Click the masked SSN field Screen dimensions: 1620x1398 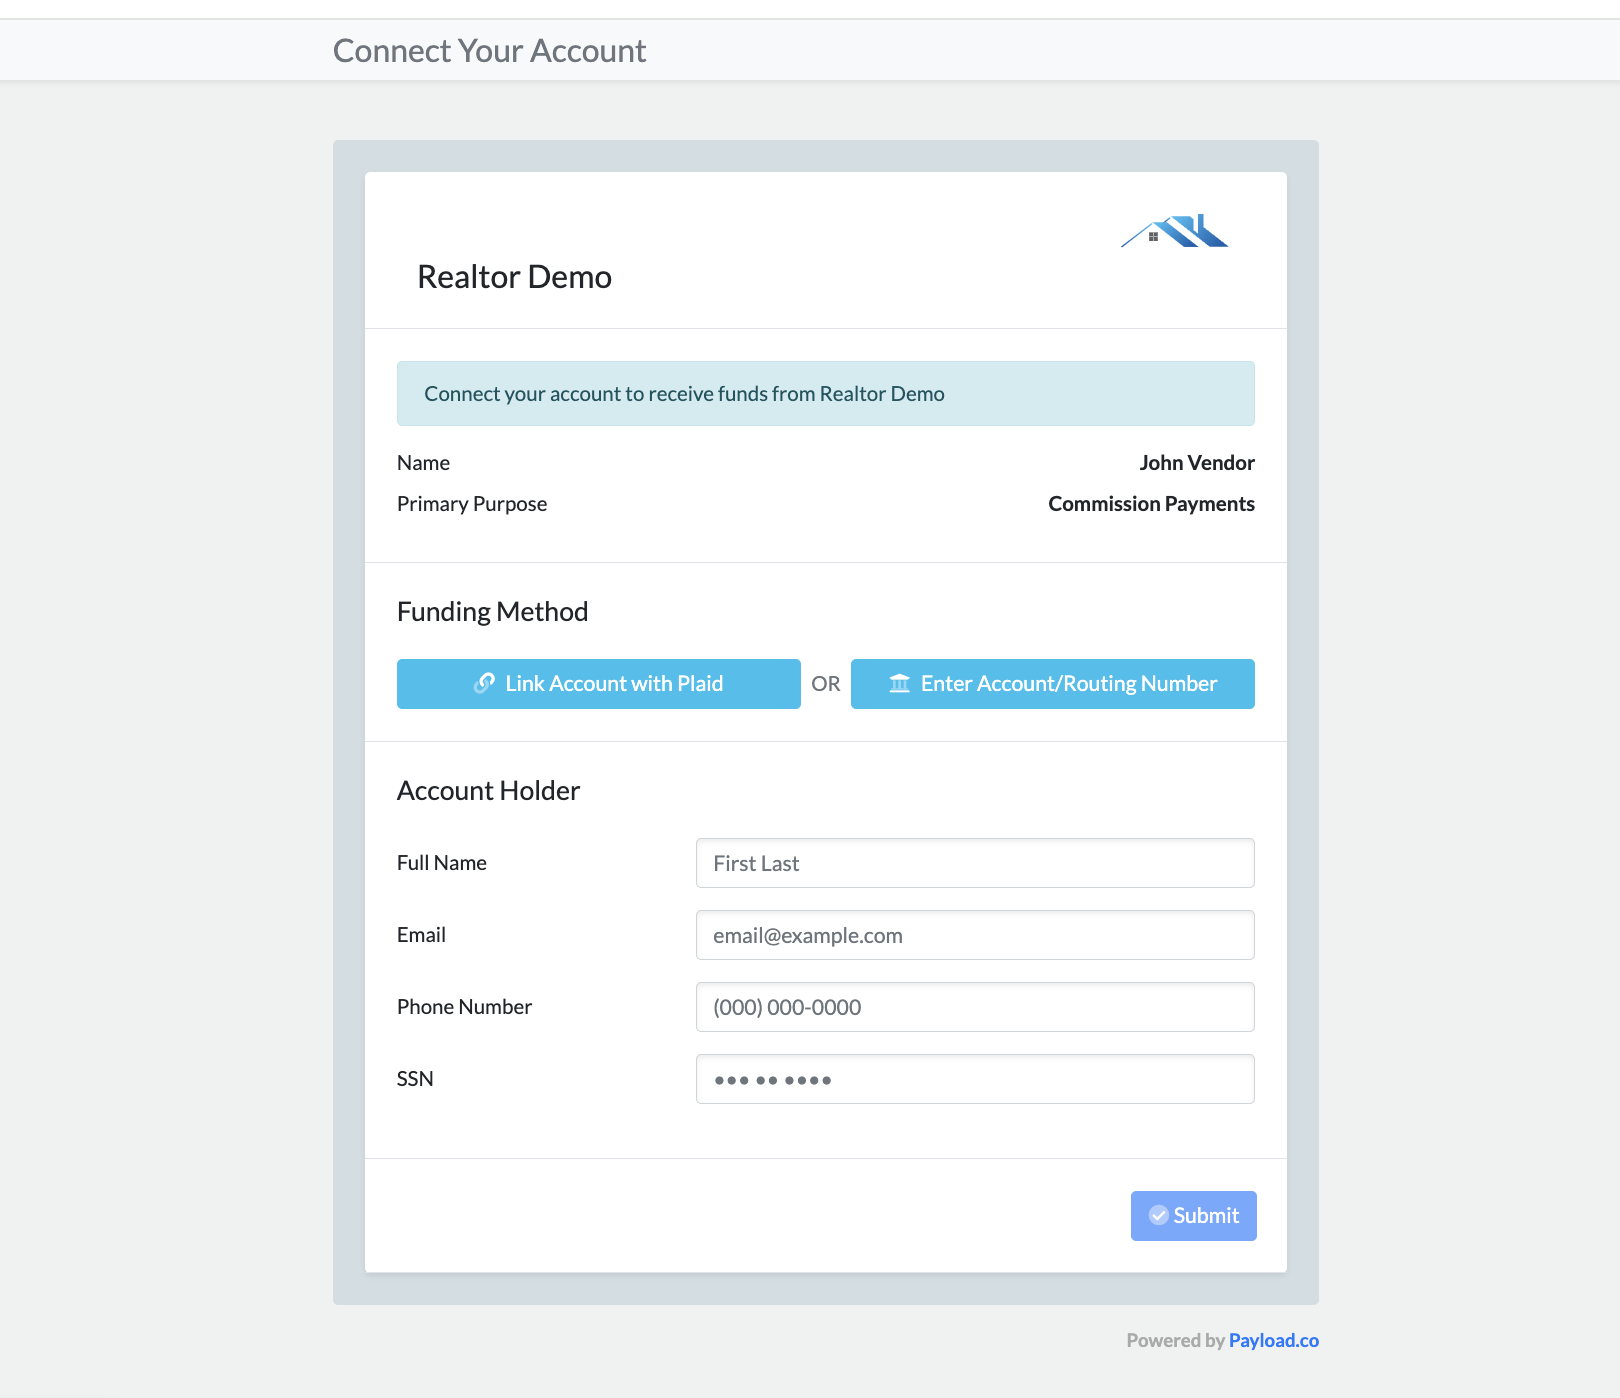[x=974, y=1079]
